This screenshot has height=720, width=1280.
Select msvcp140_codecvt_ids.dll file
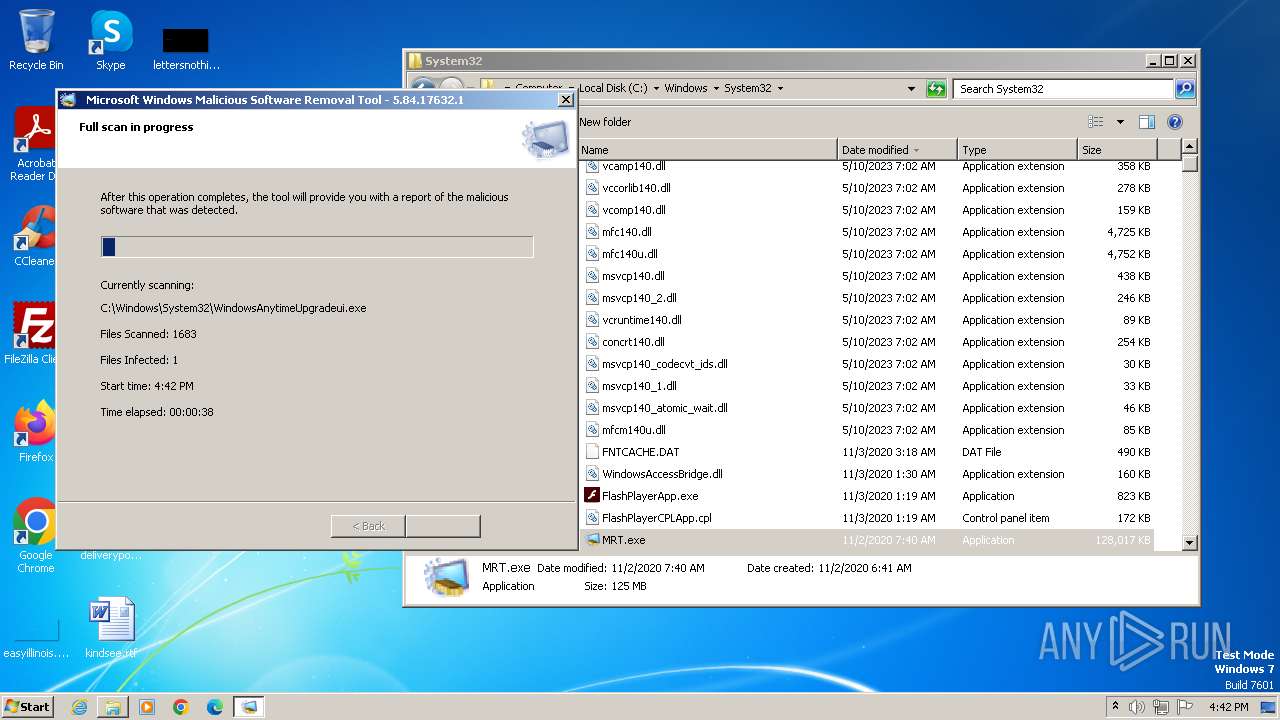click(868, 364)
